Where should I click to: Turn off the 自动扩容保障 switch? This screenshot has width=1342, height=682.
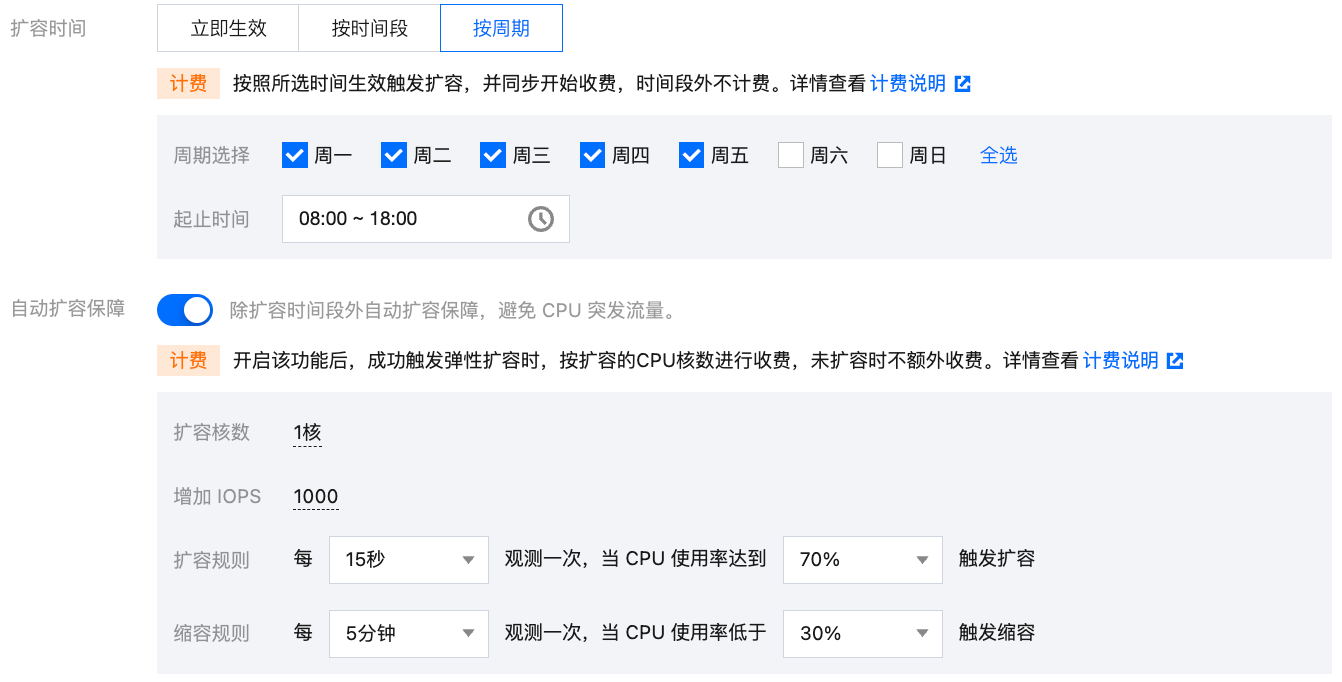coord(185,310)
